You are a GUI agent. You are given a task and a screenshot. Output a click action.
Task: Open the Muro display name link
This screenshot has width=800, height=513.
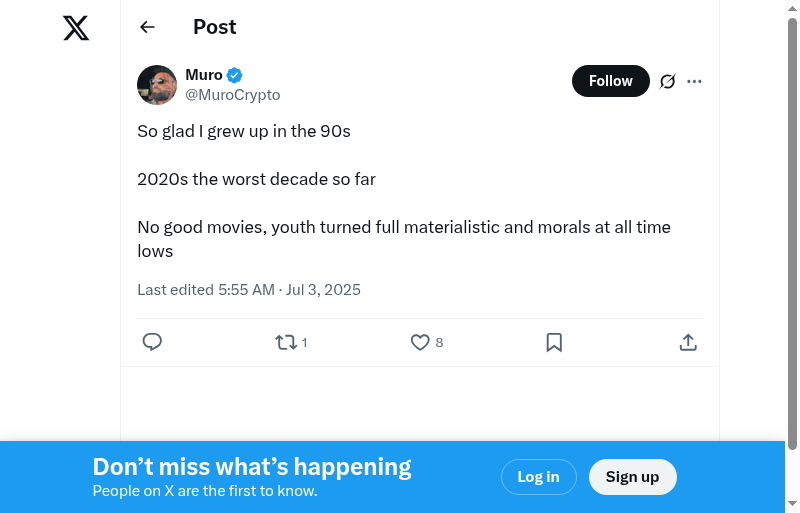pyautogui.click(x=204, y=75)
